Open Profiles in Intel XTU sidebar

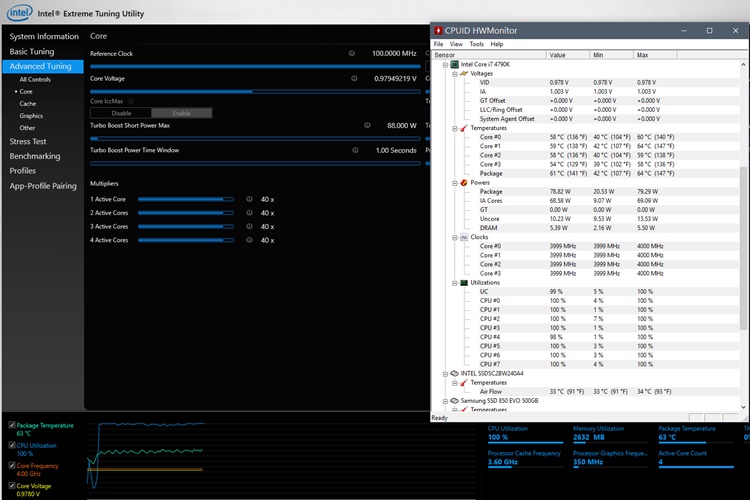pos(22,171)
